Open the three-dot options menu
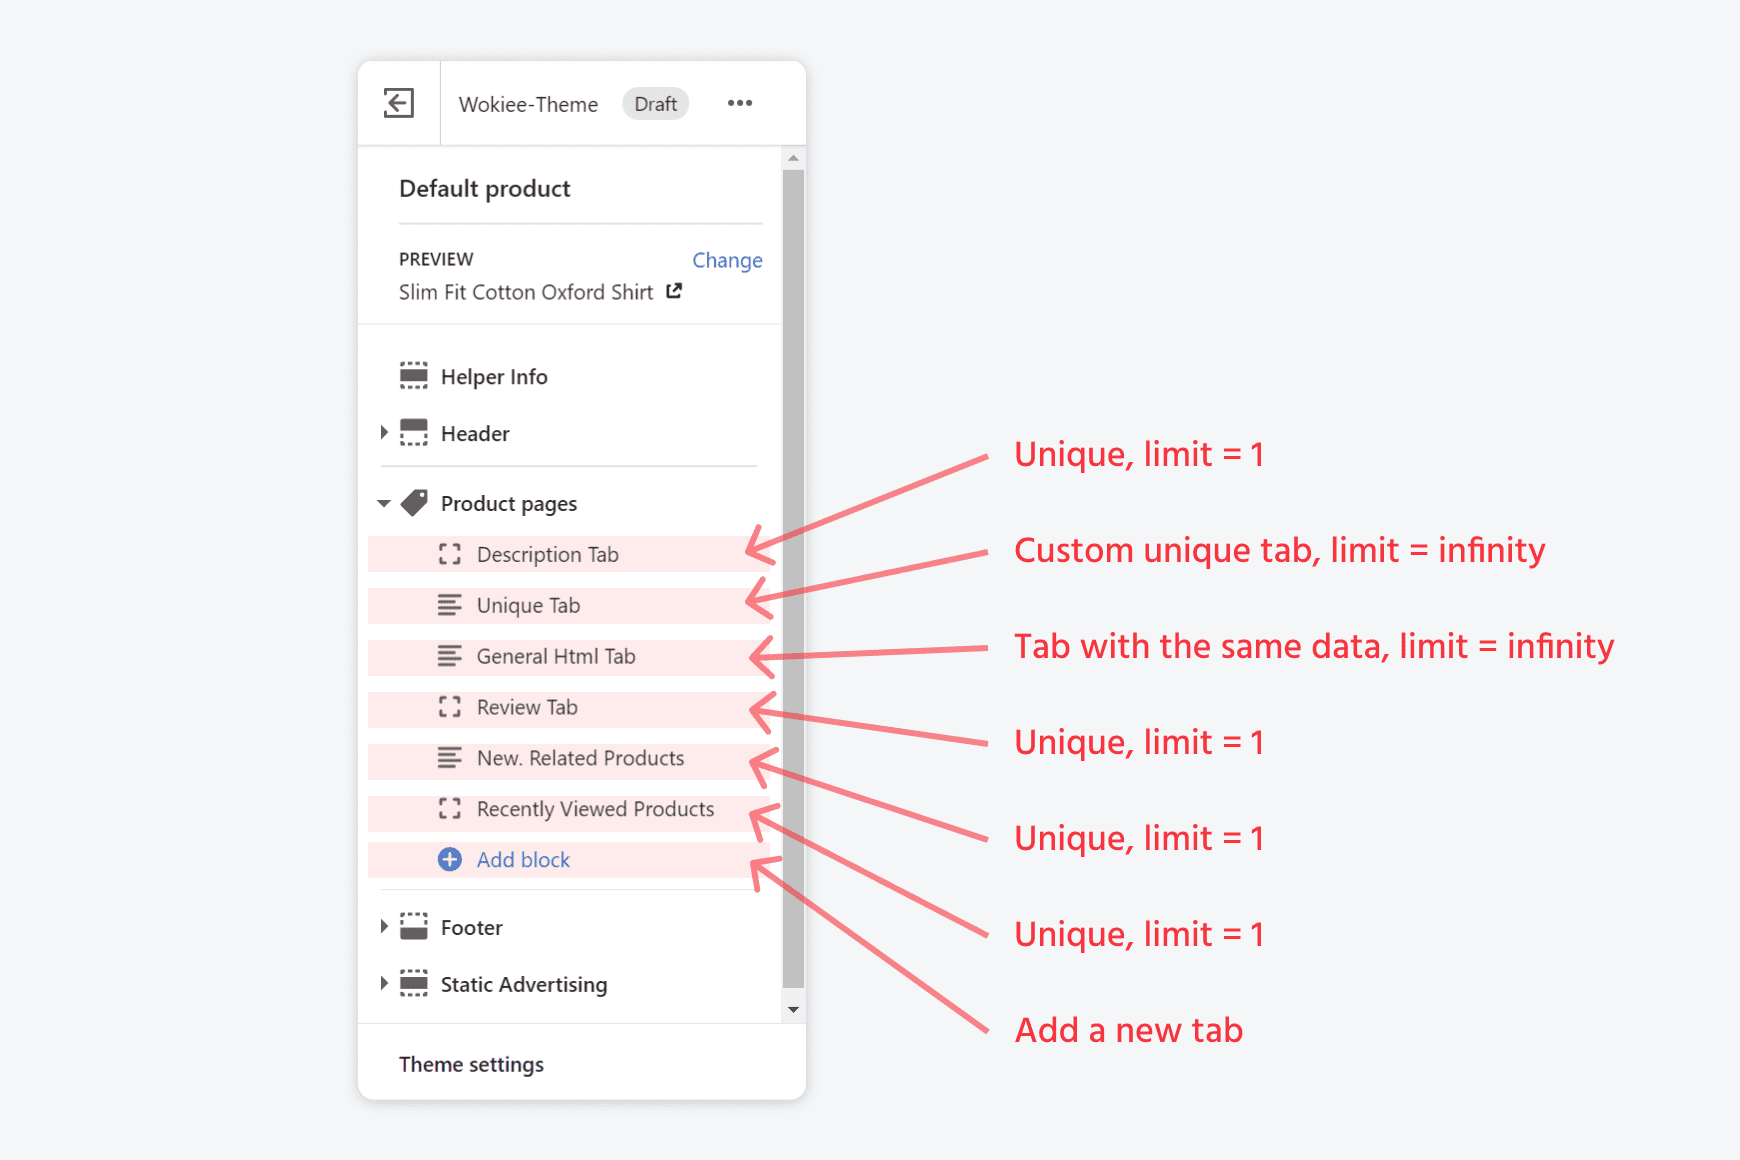Viewport: 1740px width, 1160px height. [740, 103]
